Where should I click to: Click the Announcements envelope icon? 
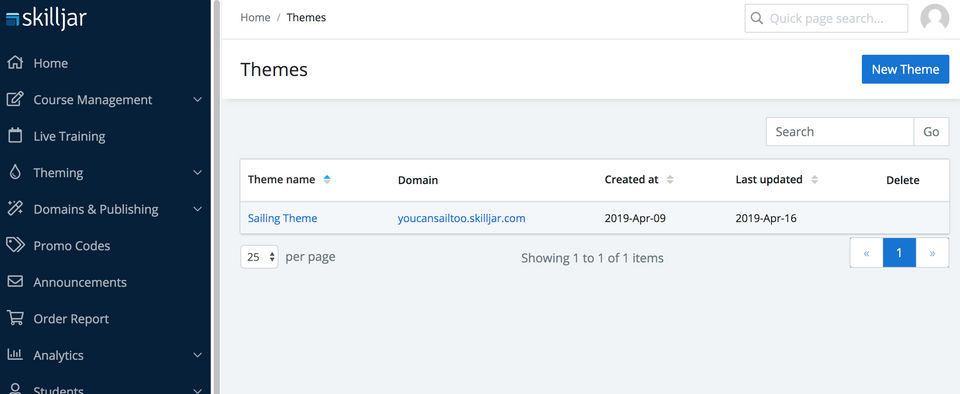(15, 282)
